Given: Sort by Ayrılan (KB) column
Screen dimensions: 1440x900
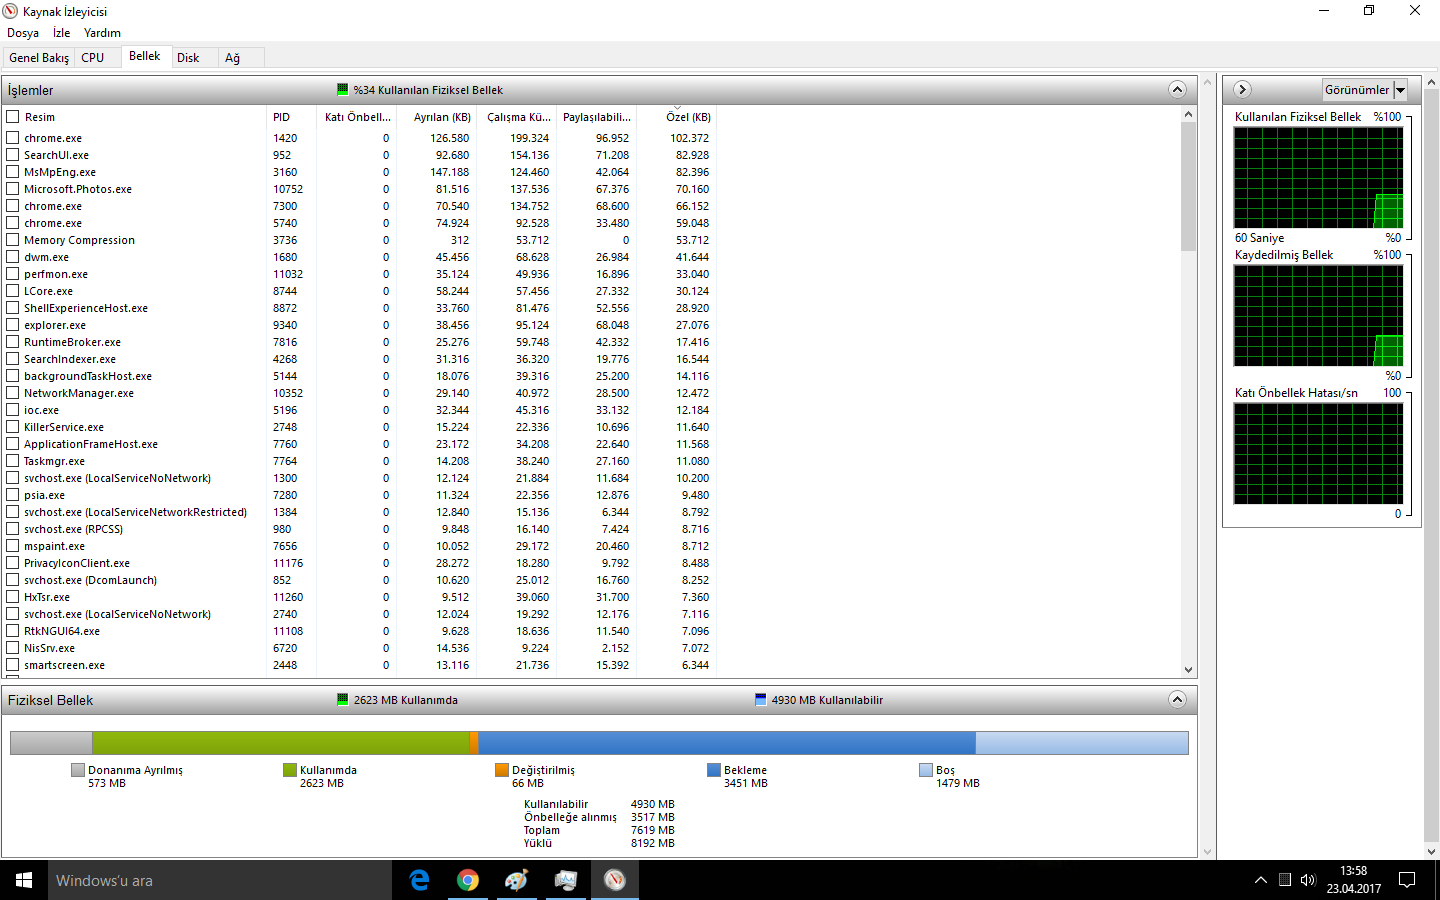Looking at the screenshot, I should [x=436, y=117].
